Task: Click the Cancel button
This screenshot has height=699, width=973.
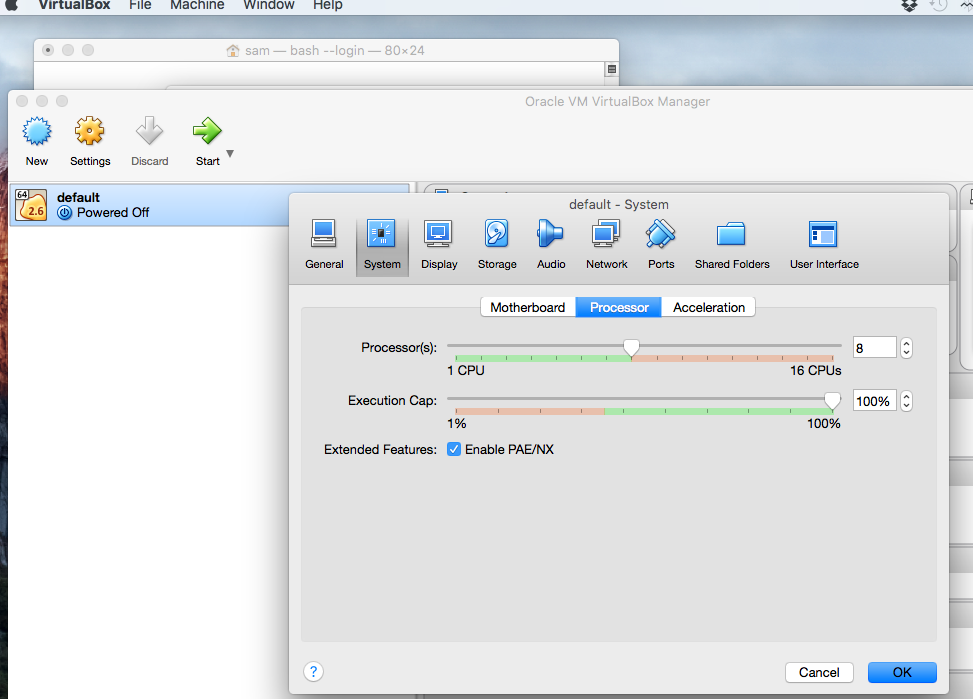Action: (x=819, y=672)
